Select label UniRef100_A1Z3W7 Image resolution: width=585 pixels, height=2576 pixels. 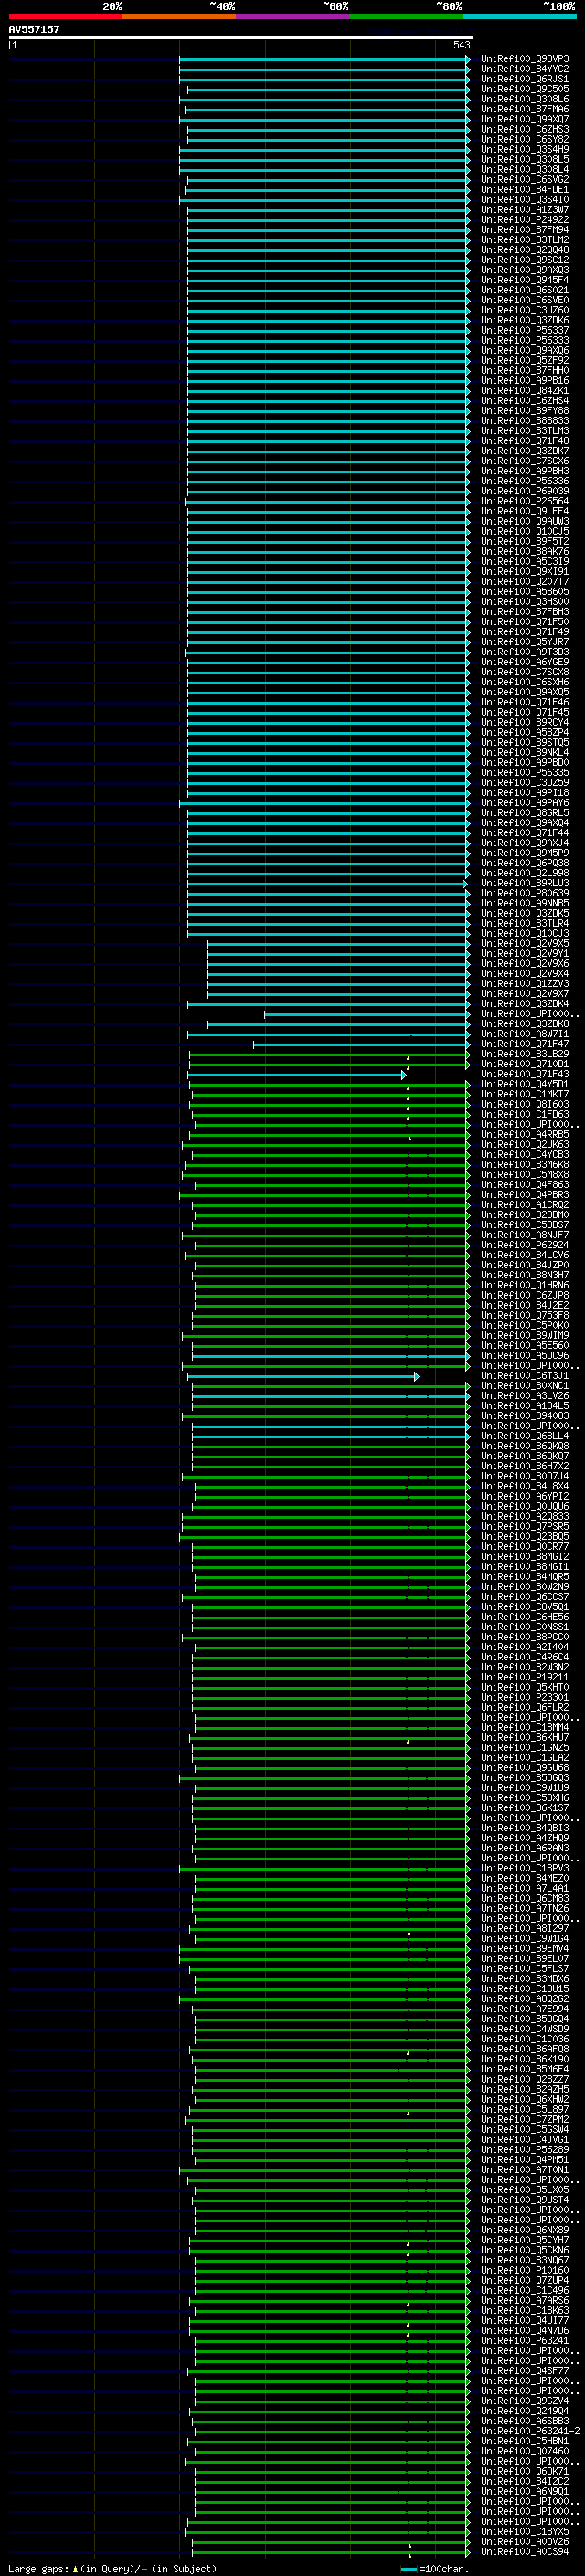(x=524, y=210)
